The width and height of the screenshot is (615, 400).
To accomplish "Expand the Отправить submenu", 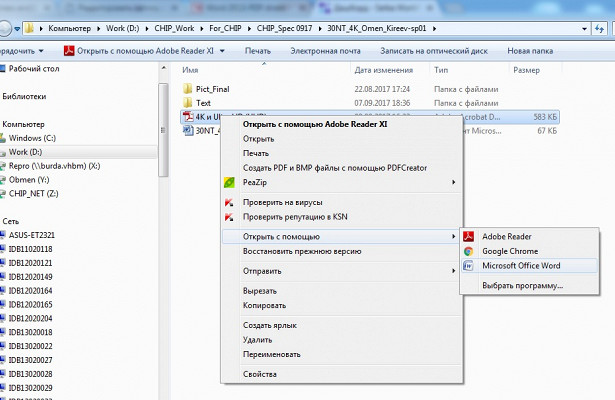I will click(453, 270).
